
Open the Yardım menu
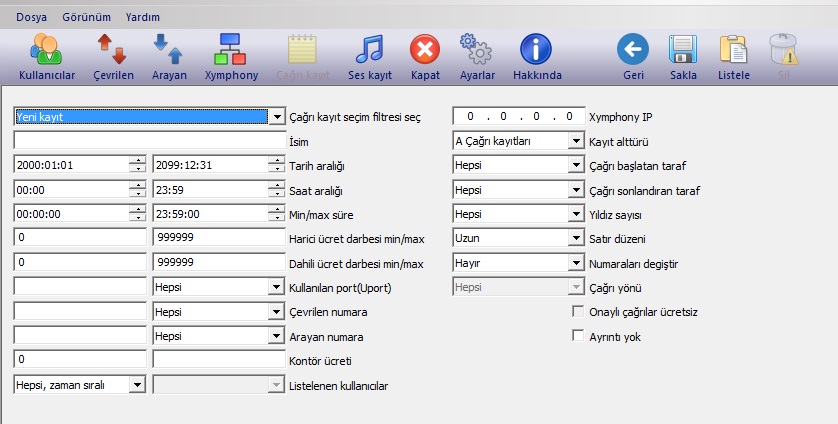tap(142, 17)
